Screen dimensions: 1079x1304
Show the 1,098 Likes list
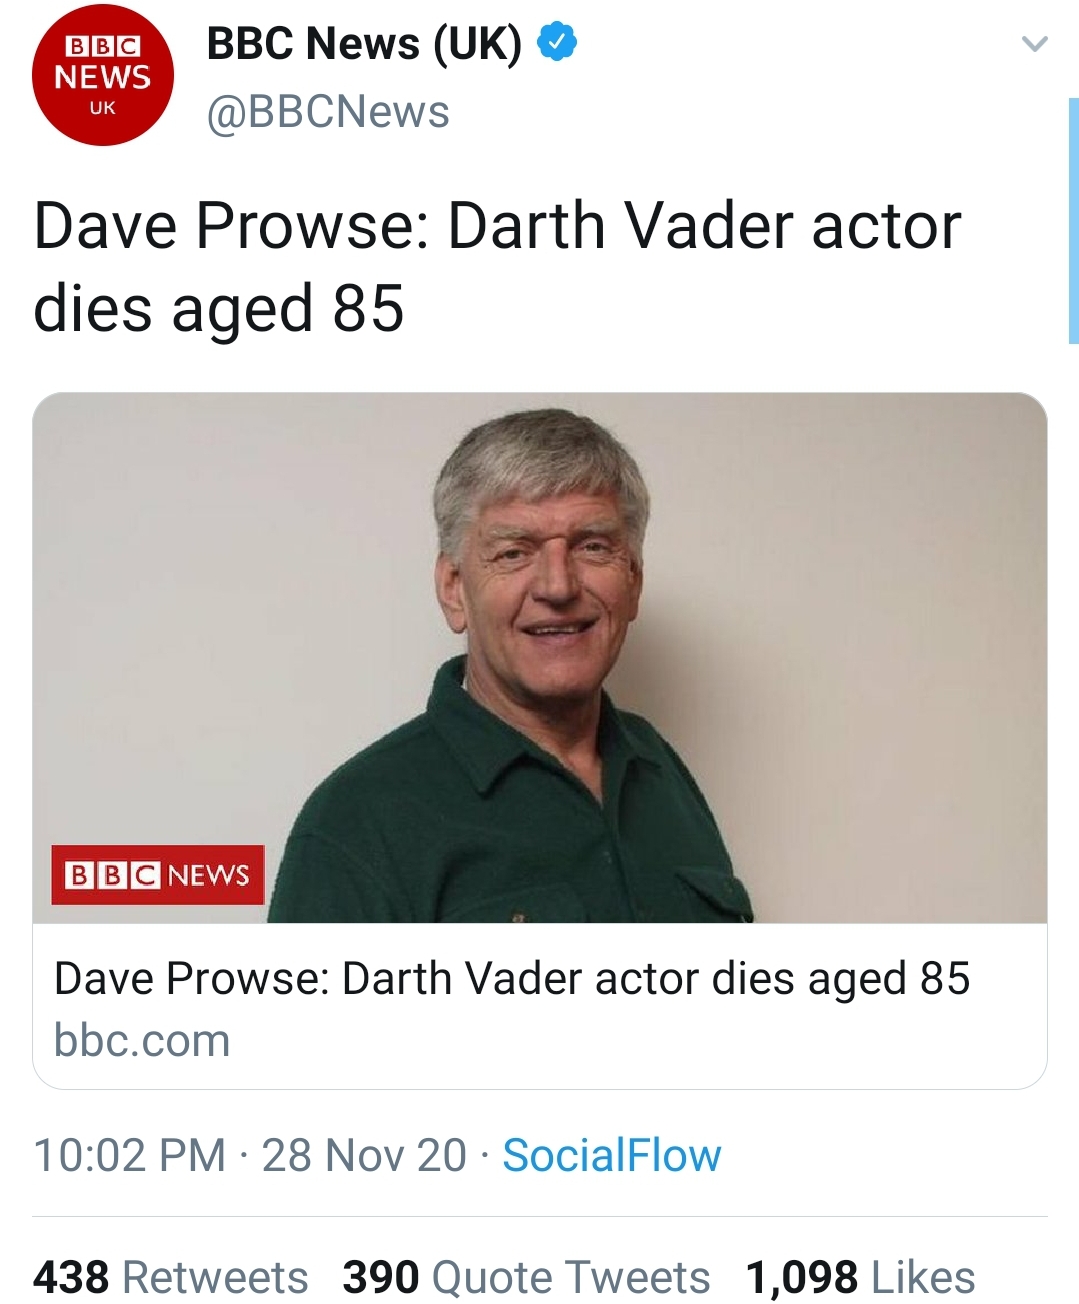pos(860,1277)
